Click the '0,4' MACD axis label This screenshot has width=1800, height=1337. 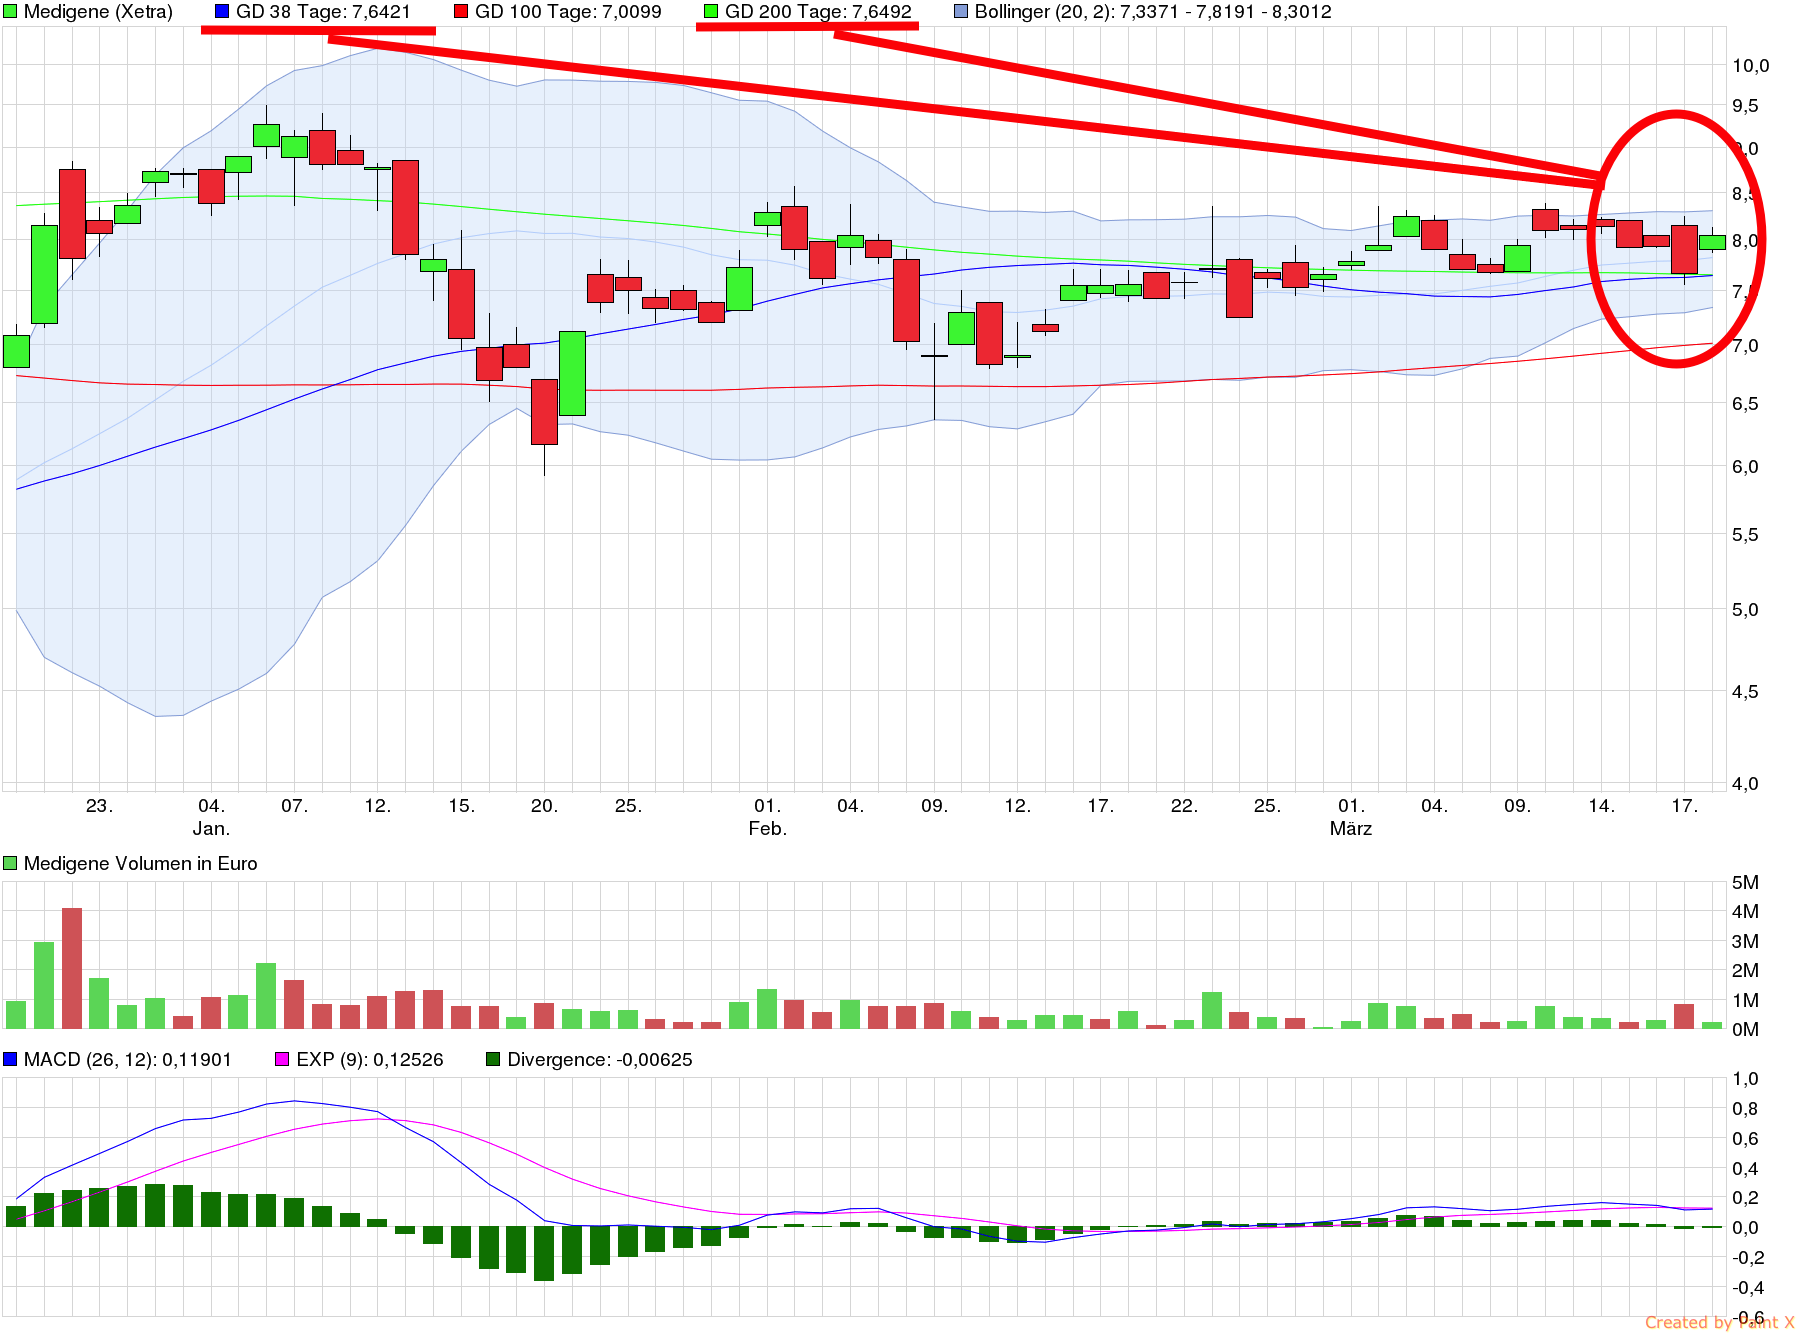click(1745, 1169)
